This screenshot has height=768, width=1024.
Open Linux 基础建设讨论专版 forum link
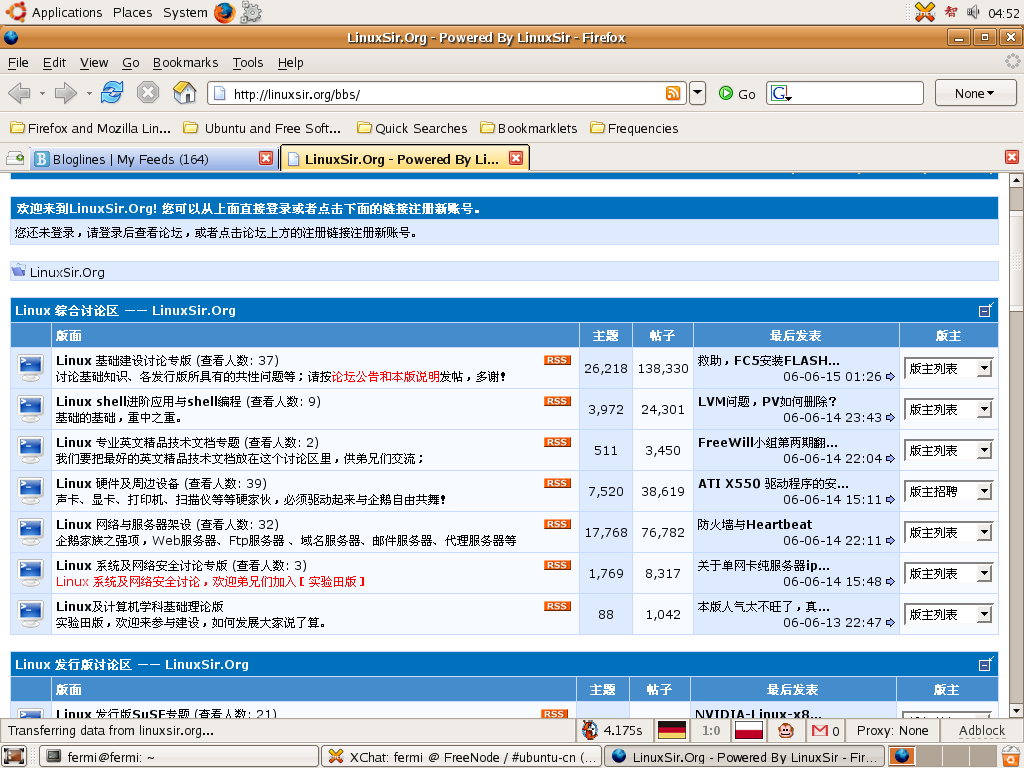coord(124,360)
